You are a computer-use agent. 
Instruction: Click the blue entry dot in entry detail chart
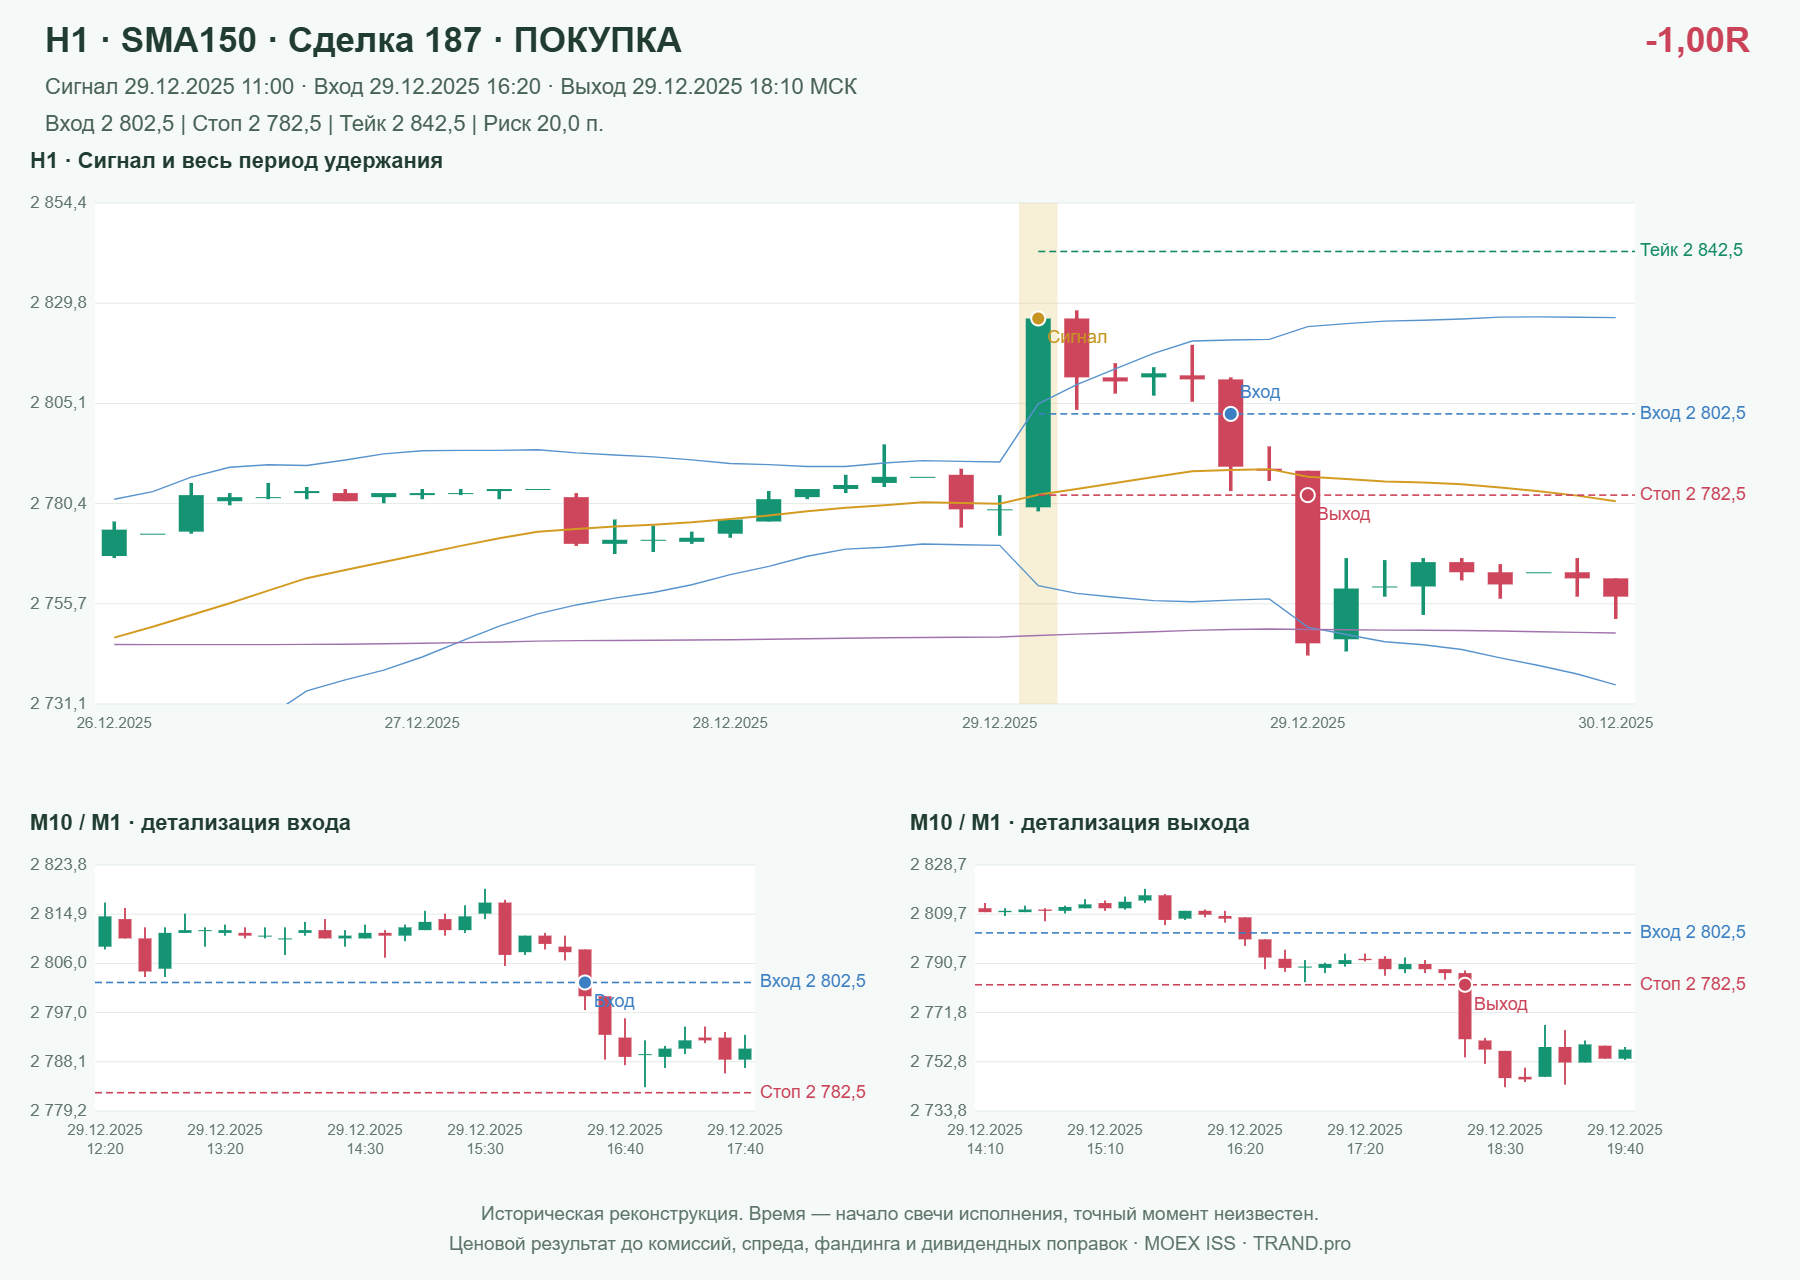click(x=585, y=983)
